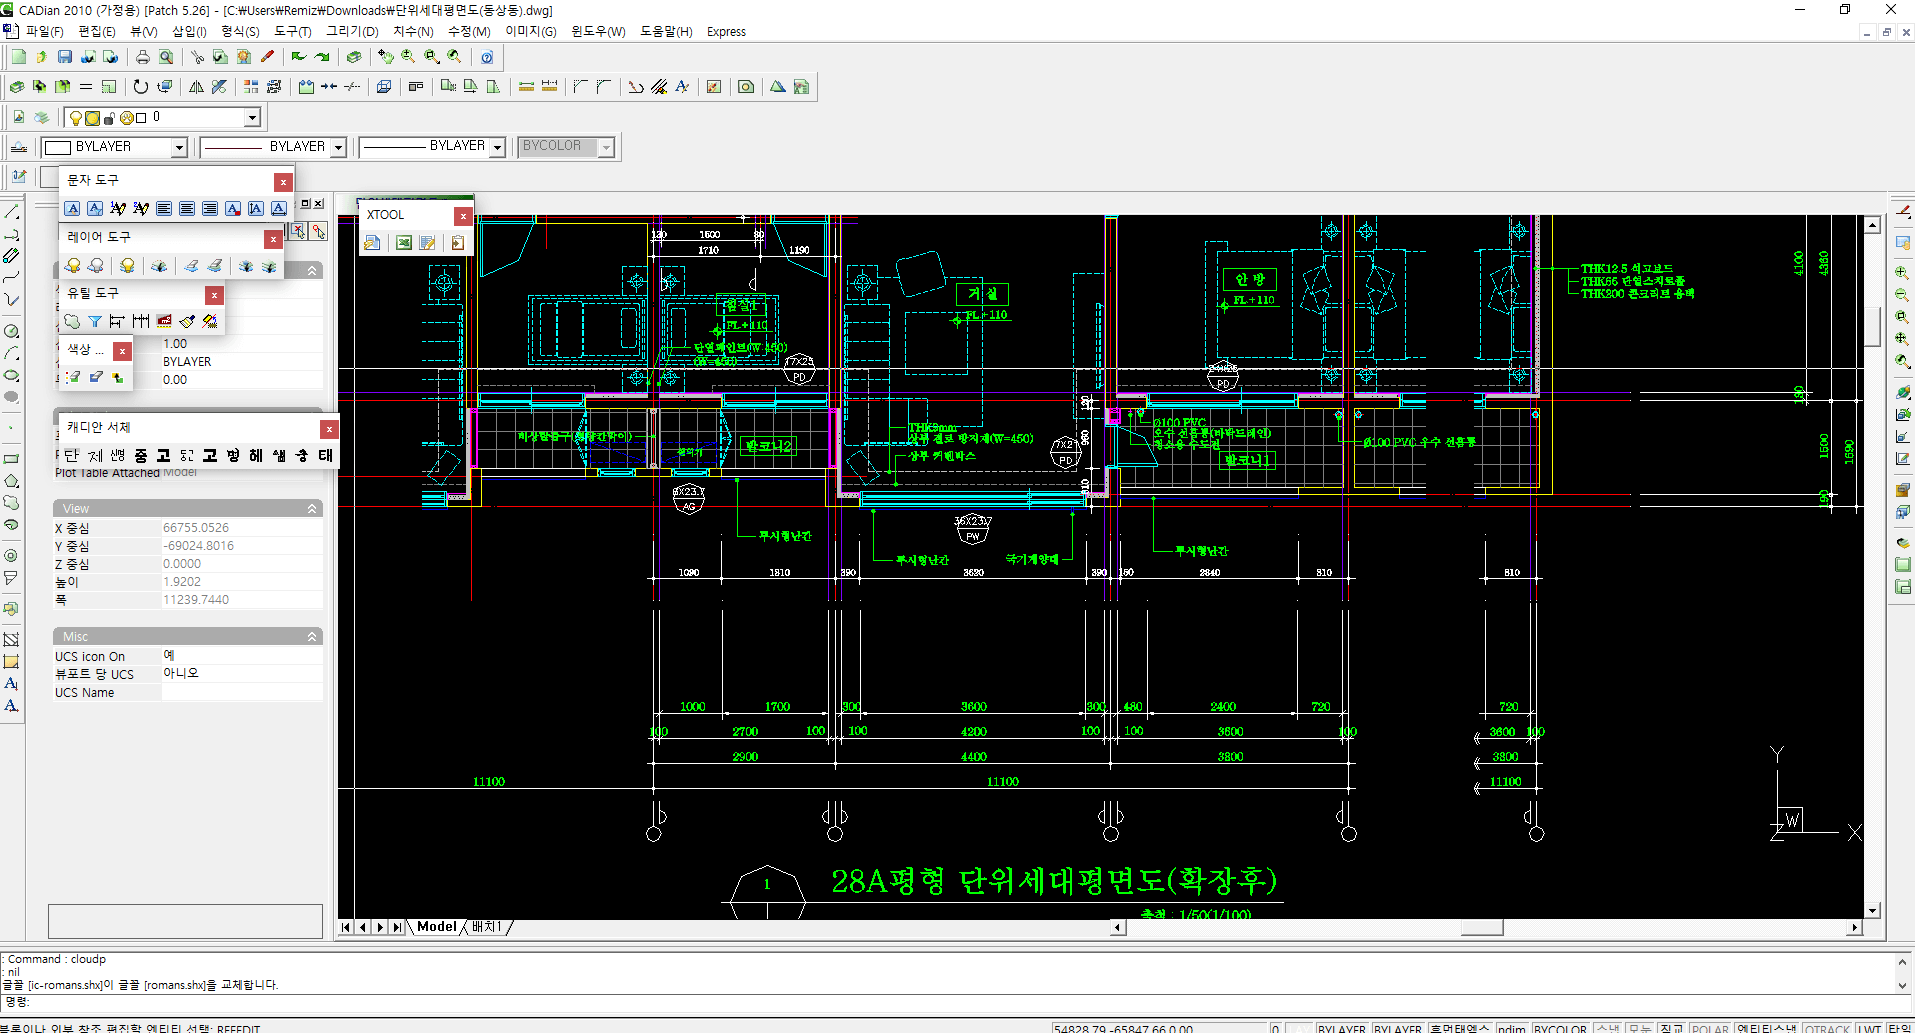Click the camera snapshot icon in toolbar
Screen dimensions: 1915x1033
pyautogui.click(x=746, y=87)
